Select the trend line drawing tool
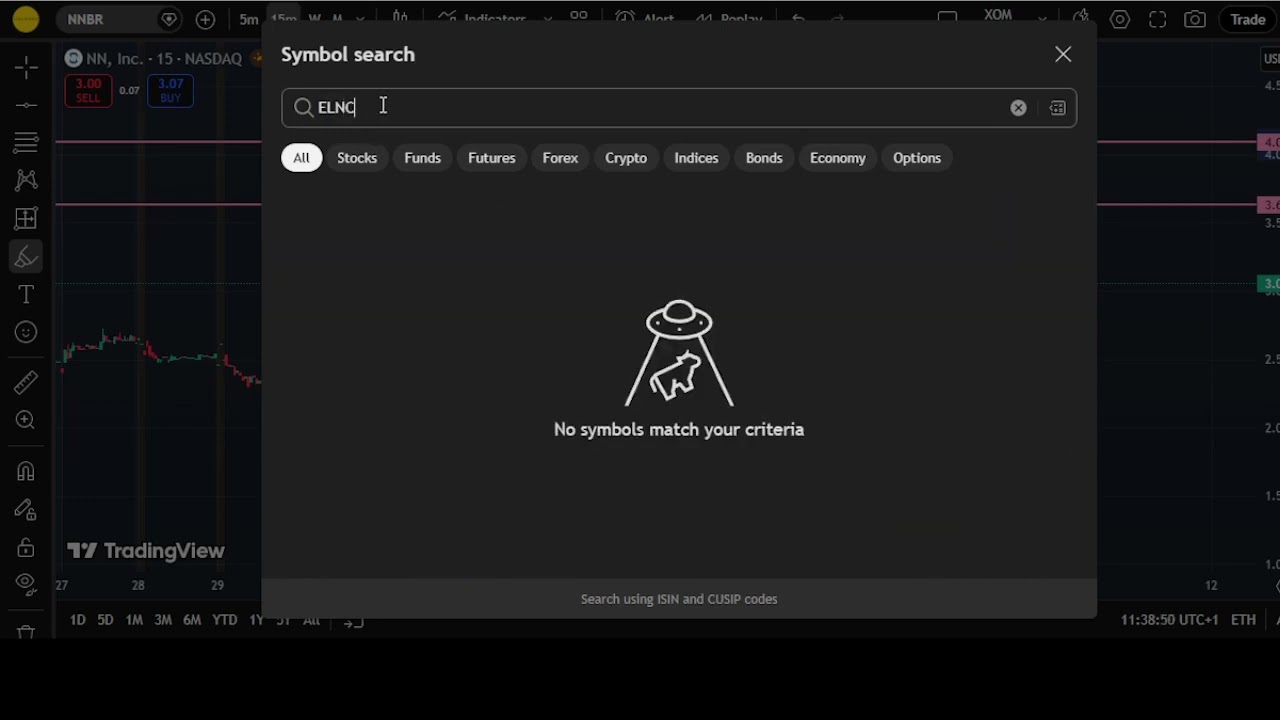Screen dimensions: 1280x720 coord(26,105)
